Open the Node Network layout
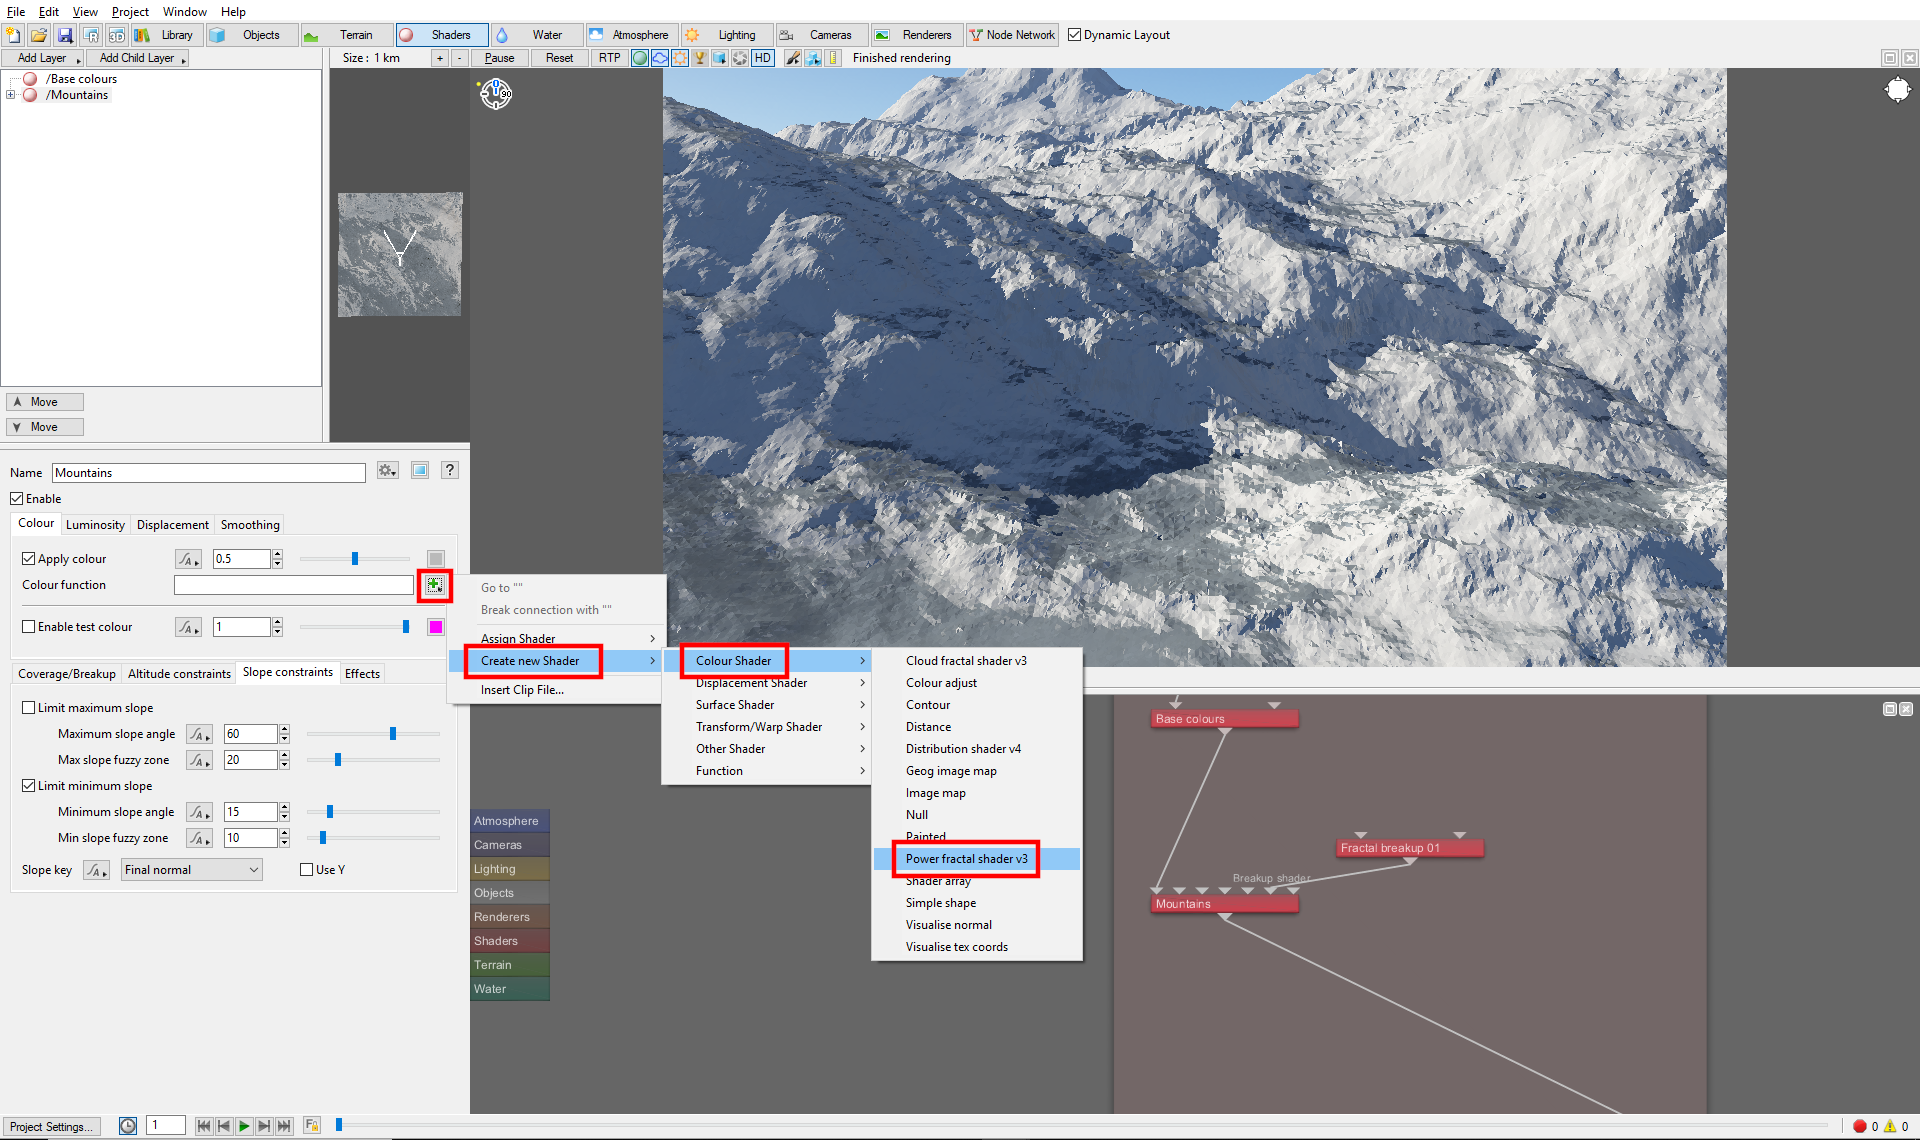Viewport: 1920px width, 1140px height. point(1012,35)
